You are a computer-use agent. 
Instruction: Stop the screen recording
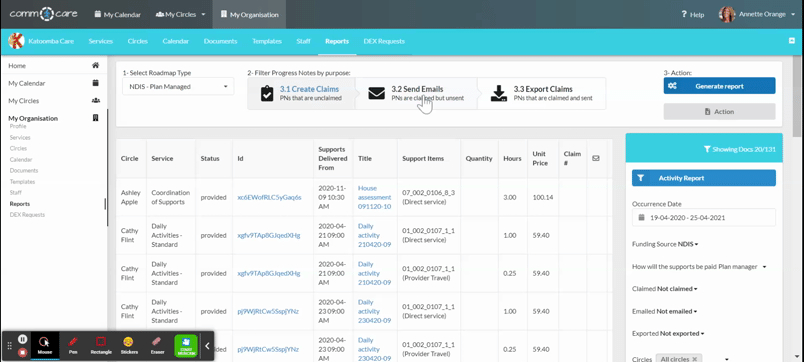click(23, 352)
